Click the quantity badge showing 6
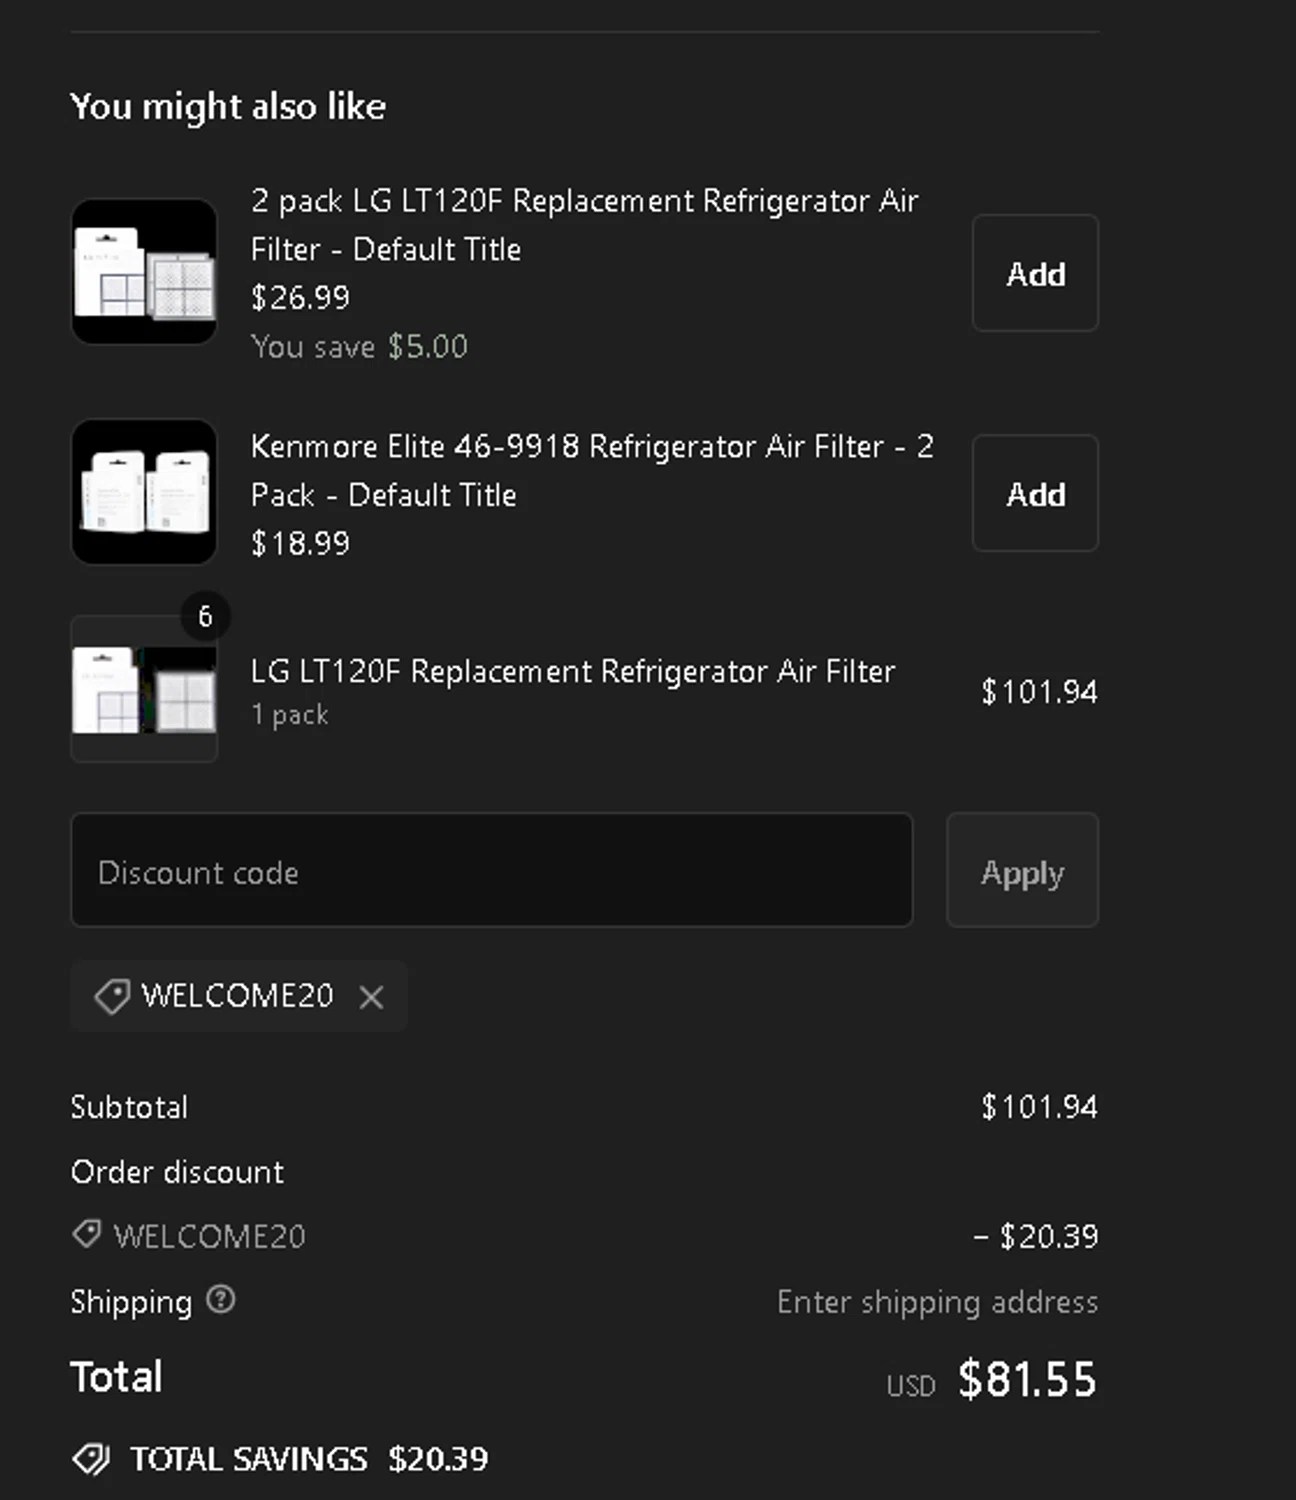The height and width of the screenshot is (1500, 1296). tap(205, 616)
